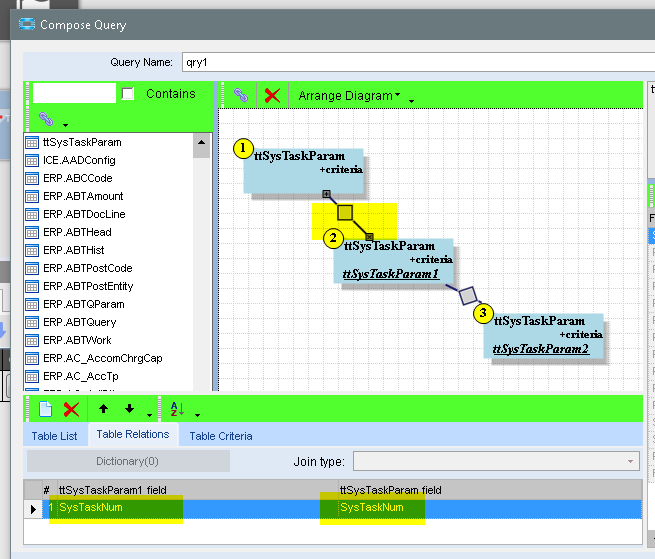The height and width of the screenshot is (559, 655).
Task: Select ICE.AADConfig in the table list
Action: point(79,160)
